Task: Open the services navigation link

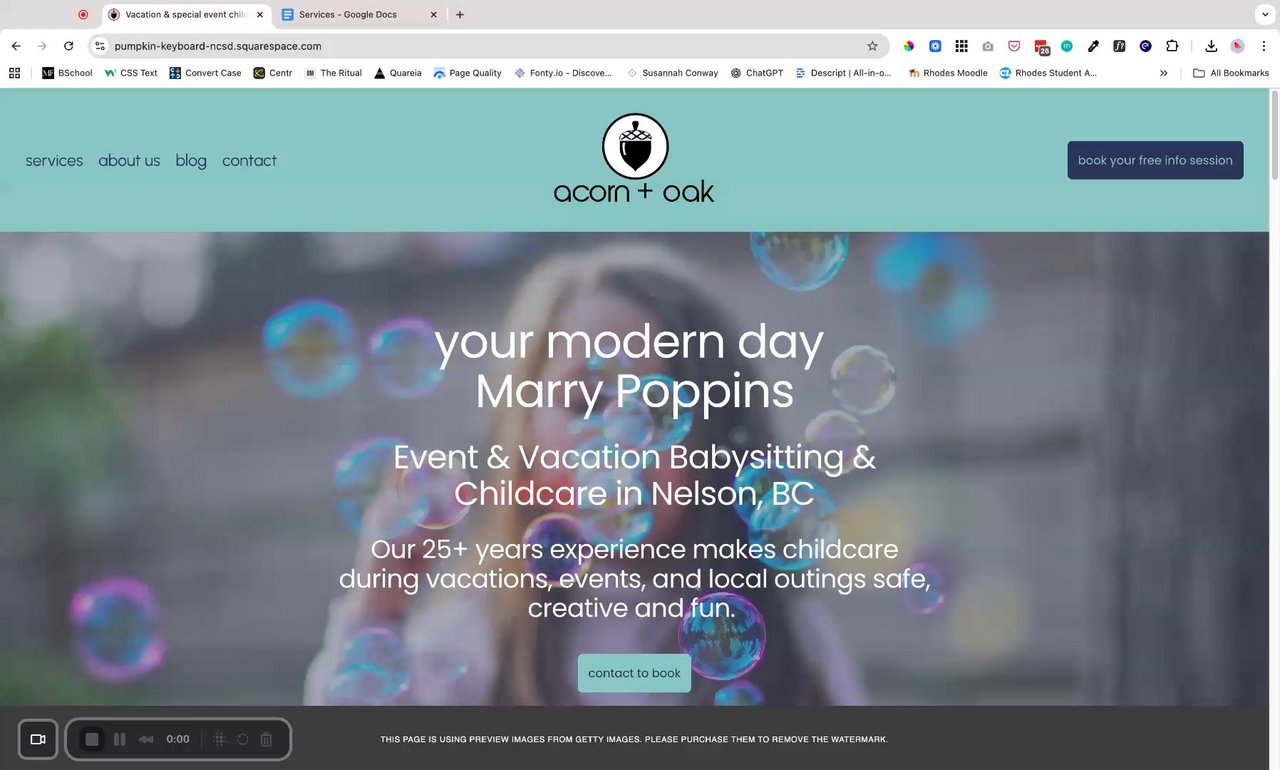Action: coord(54,160)
